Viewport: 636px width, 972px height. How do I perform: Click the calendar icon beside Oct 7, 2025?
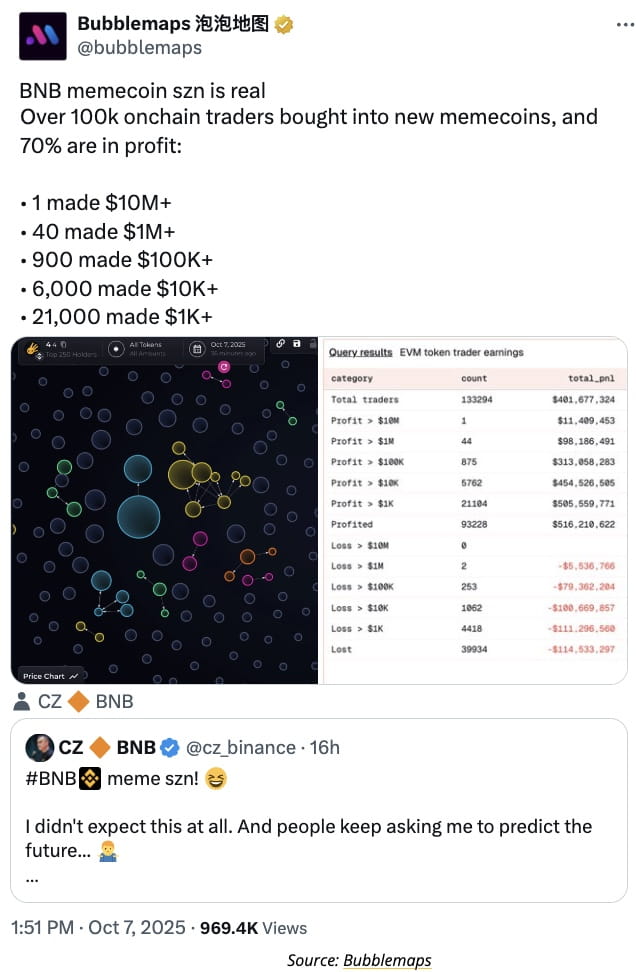point(195,349)
